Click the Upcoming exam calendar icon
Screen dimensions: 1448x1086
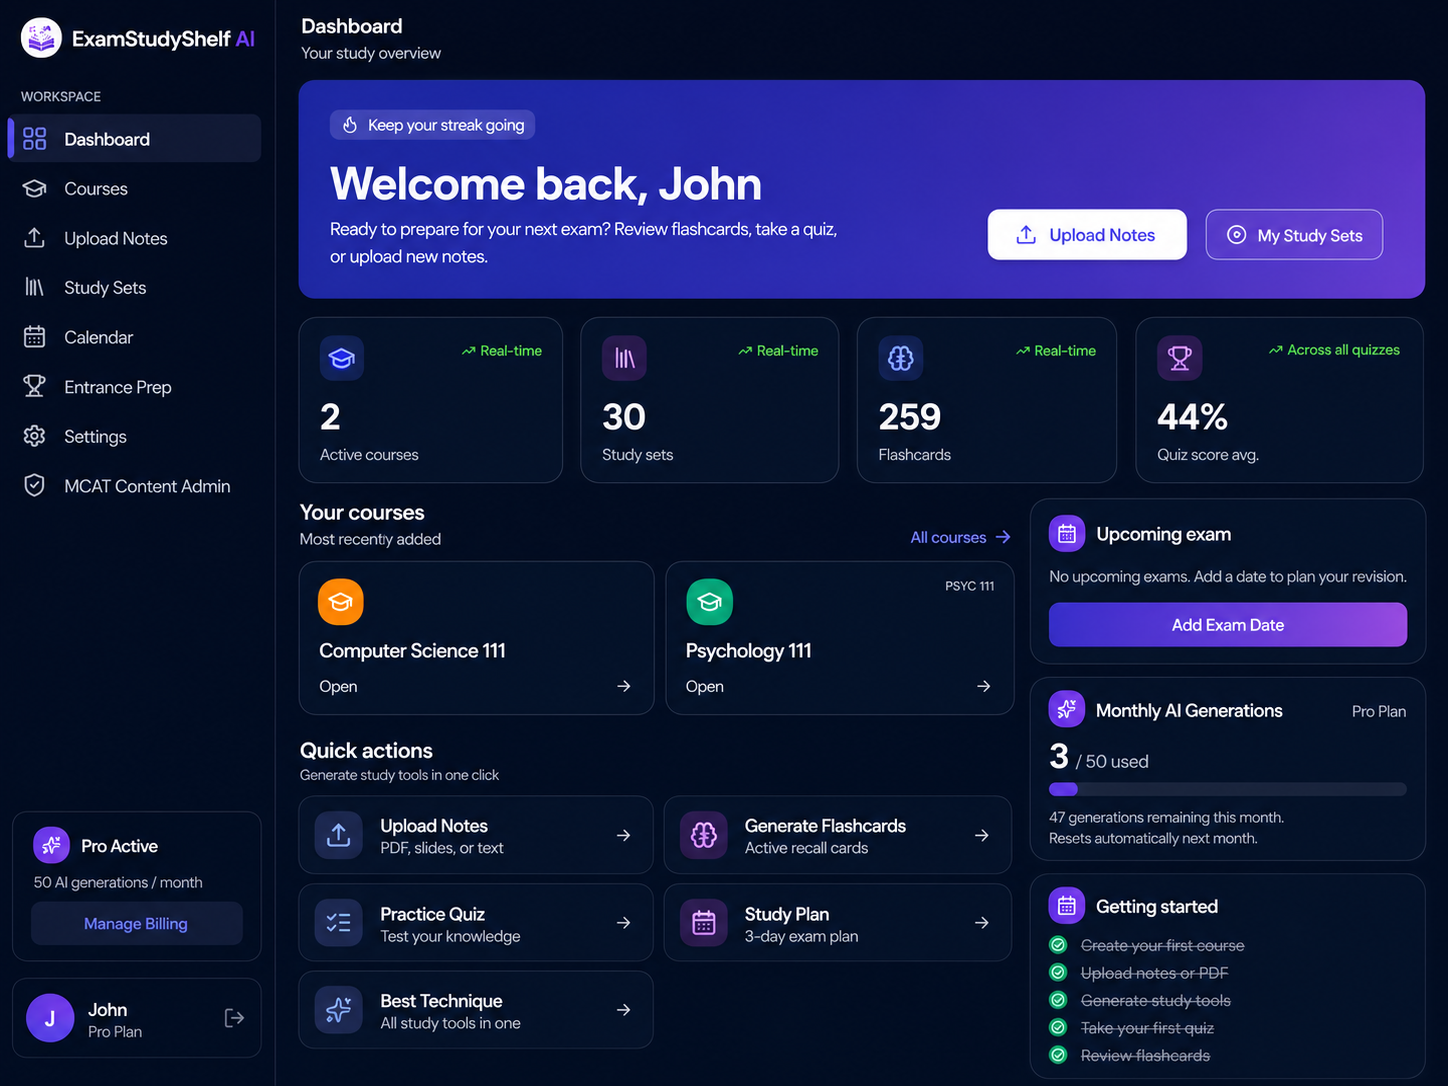click(x=1067, y=534)
